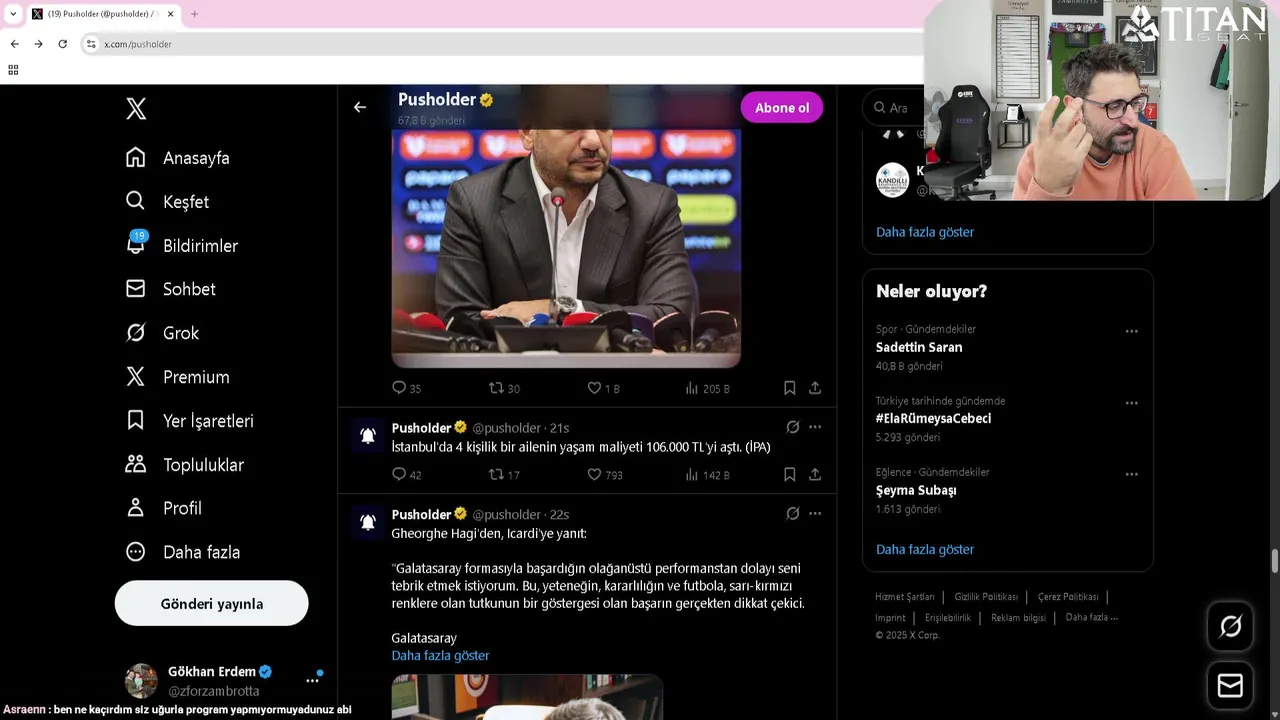1280x720 pixels.
Task: Reload the browser page
Action: tap(62, 44)
